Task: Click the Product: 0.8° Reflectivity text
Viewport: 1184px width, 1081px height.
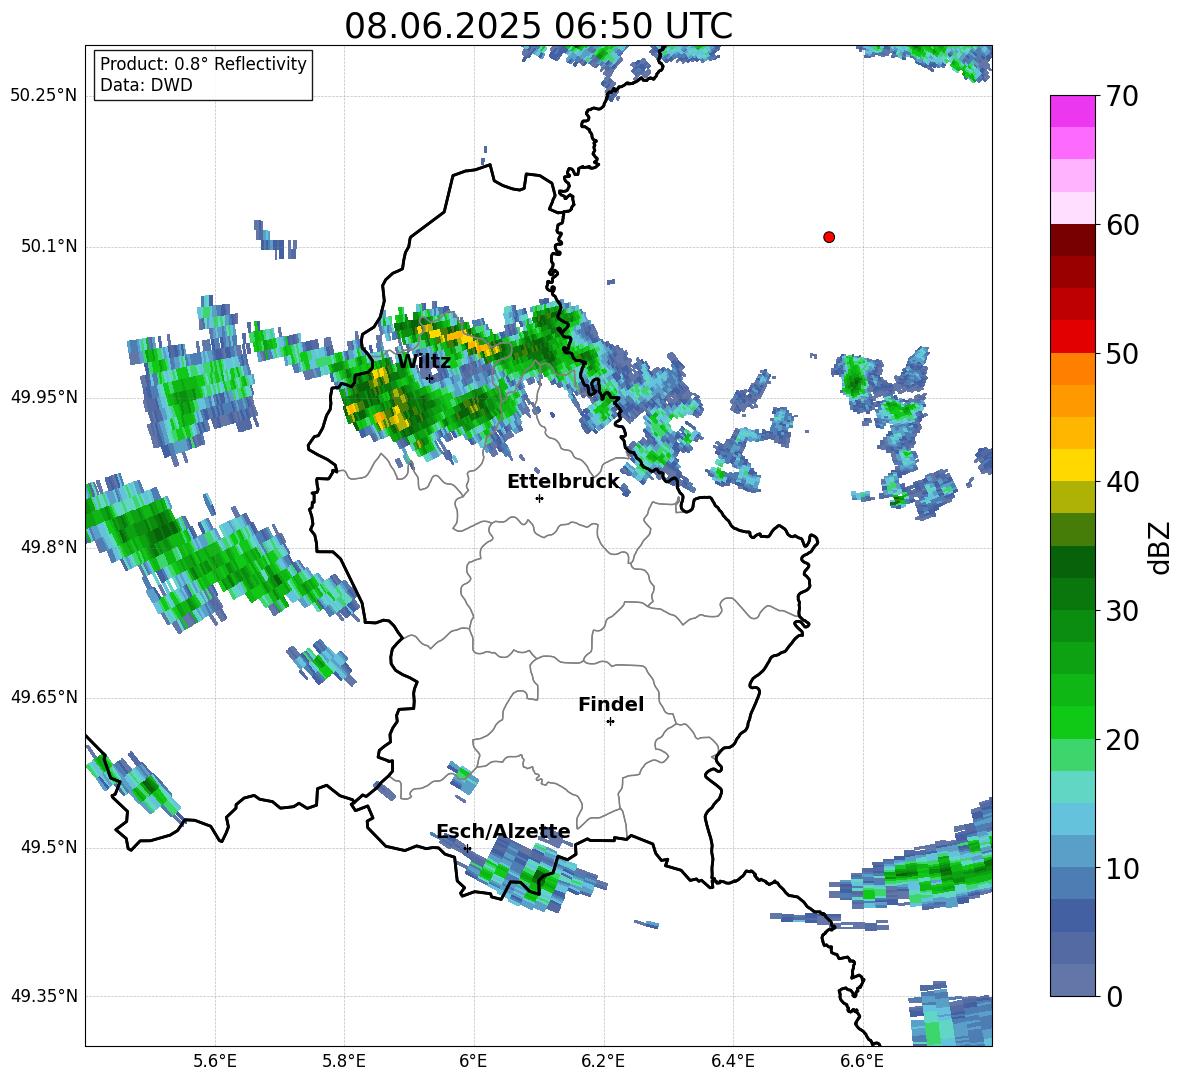Action: pos(203,64)
